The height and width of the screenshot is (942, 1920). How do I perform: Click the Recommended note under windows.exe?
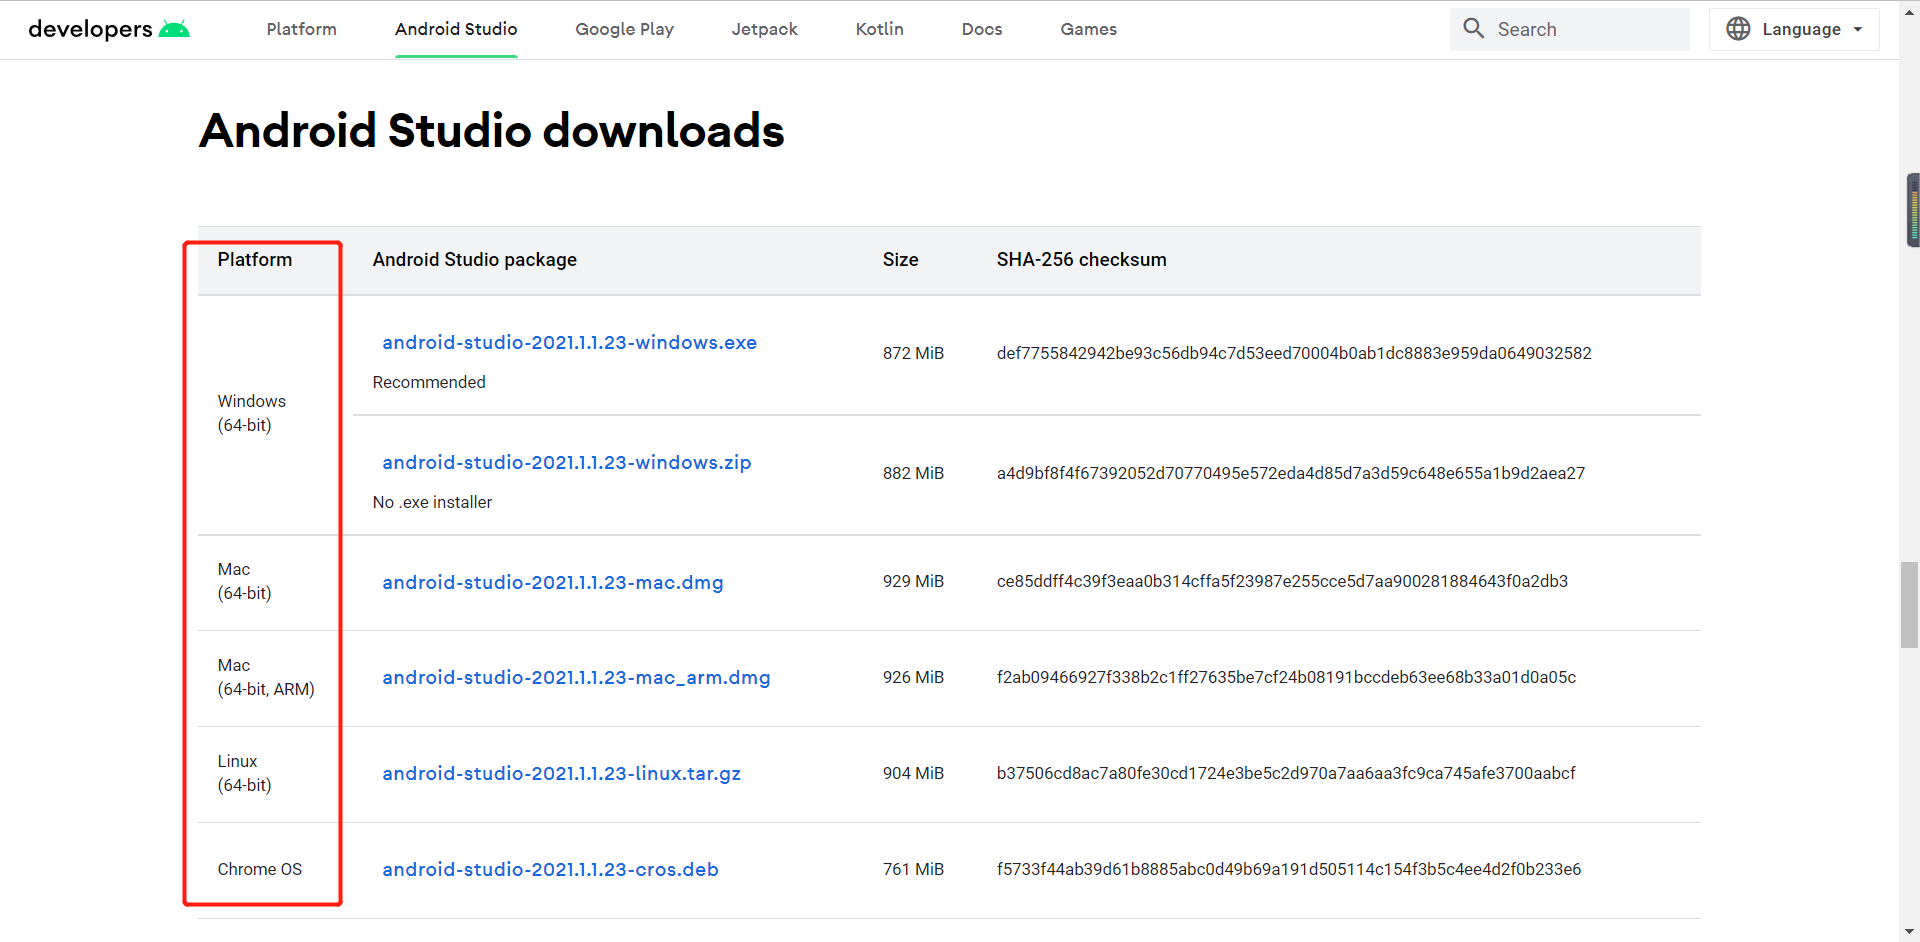pyautogui.click(x=429, y=382)
